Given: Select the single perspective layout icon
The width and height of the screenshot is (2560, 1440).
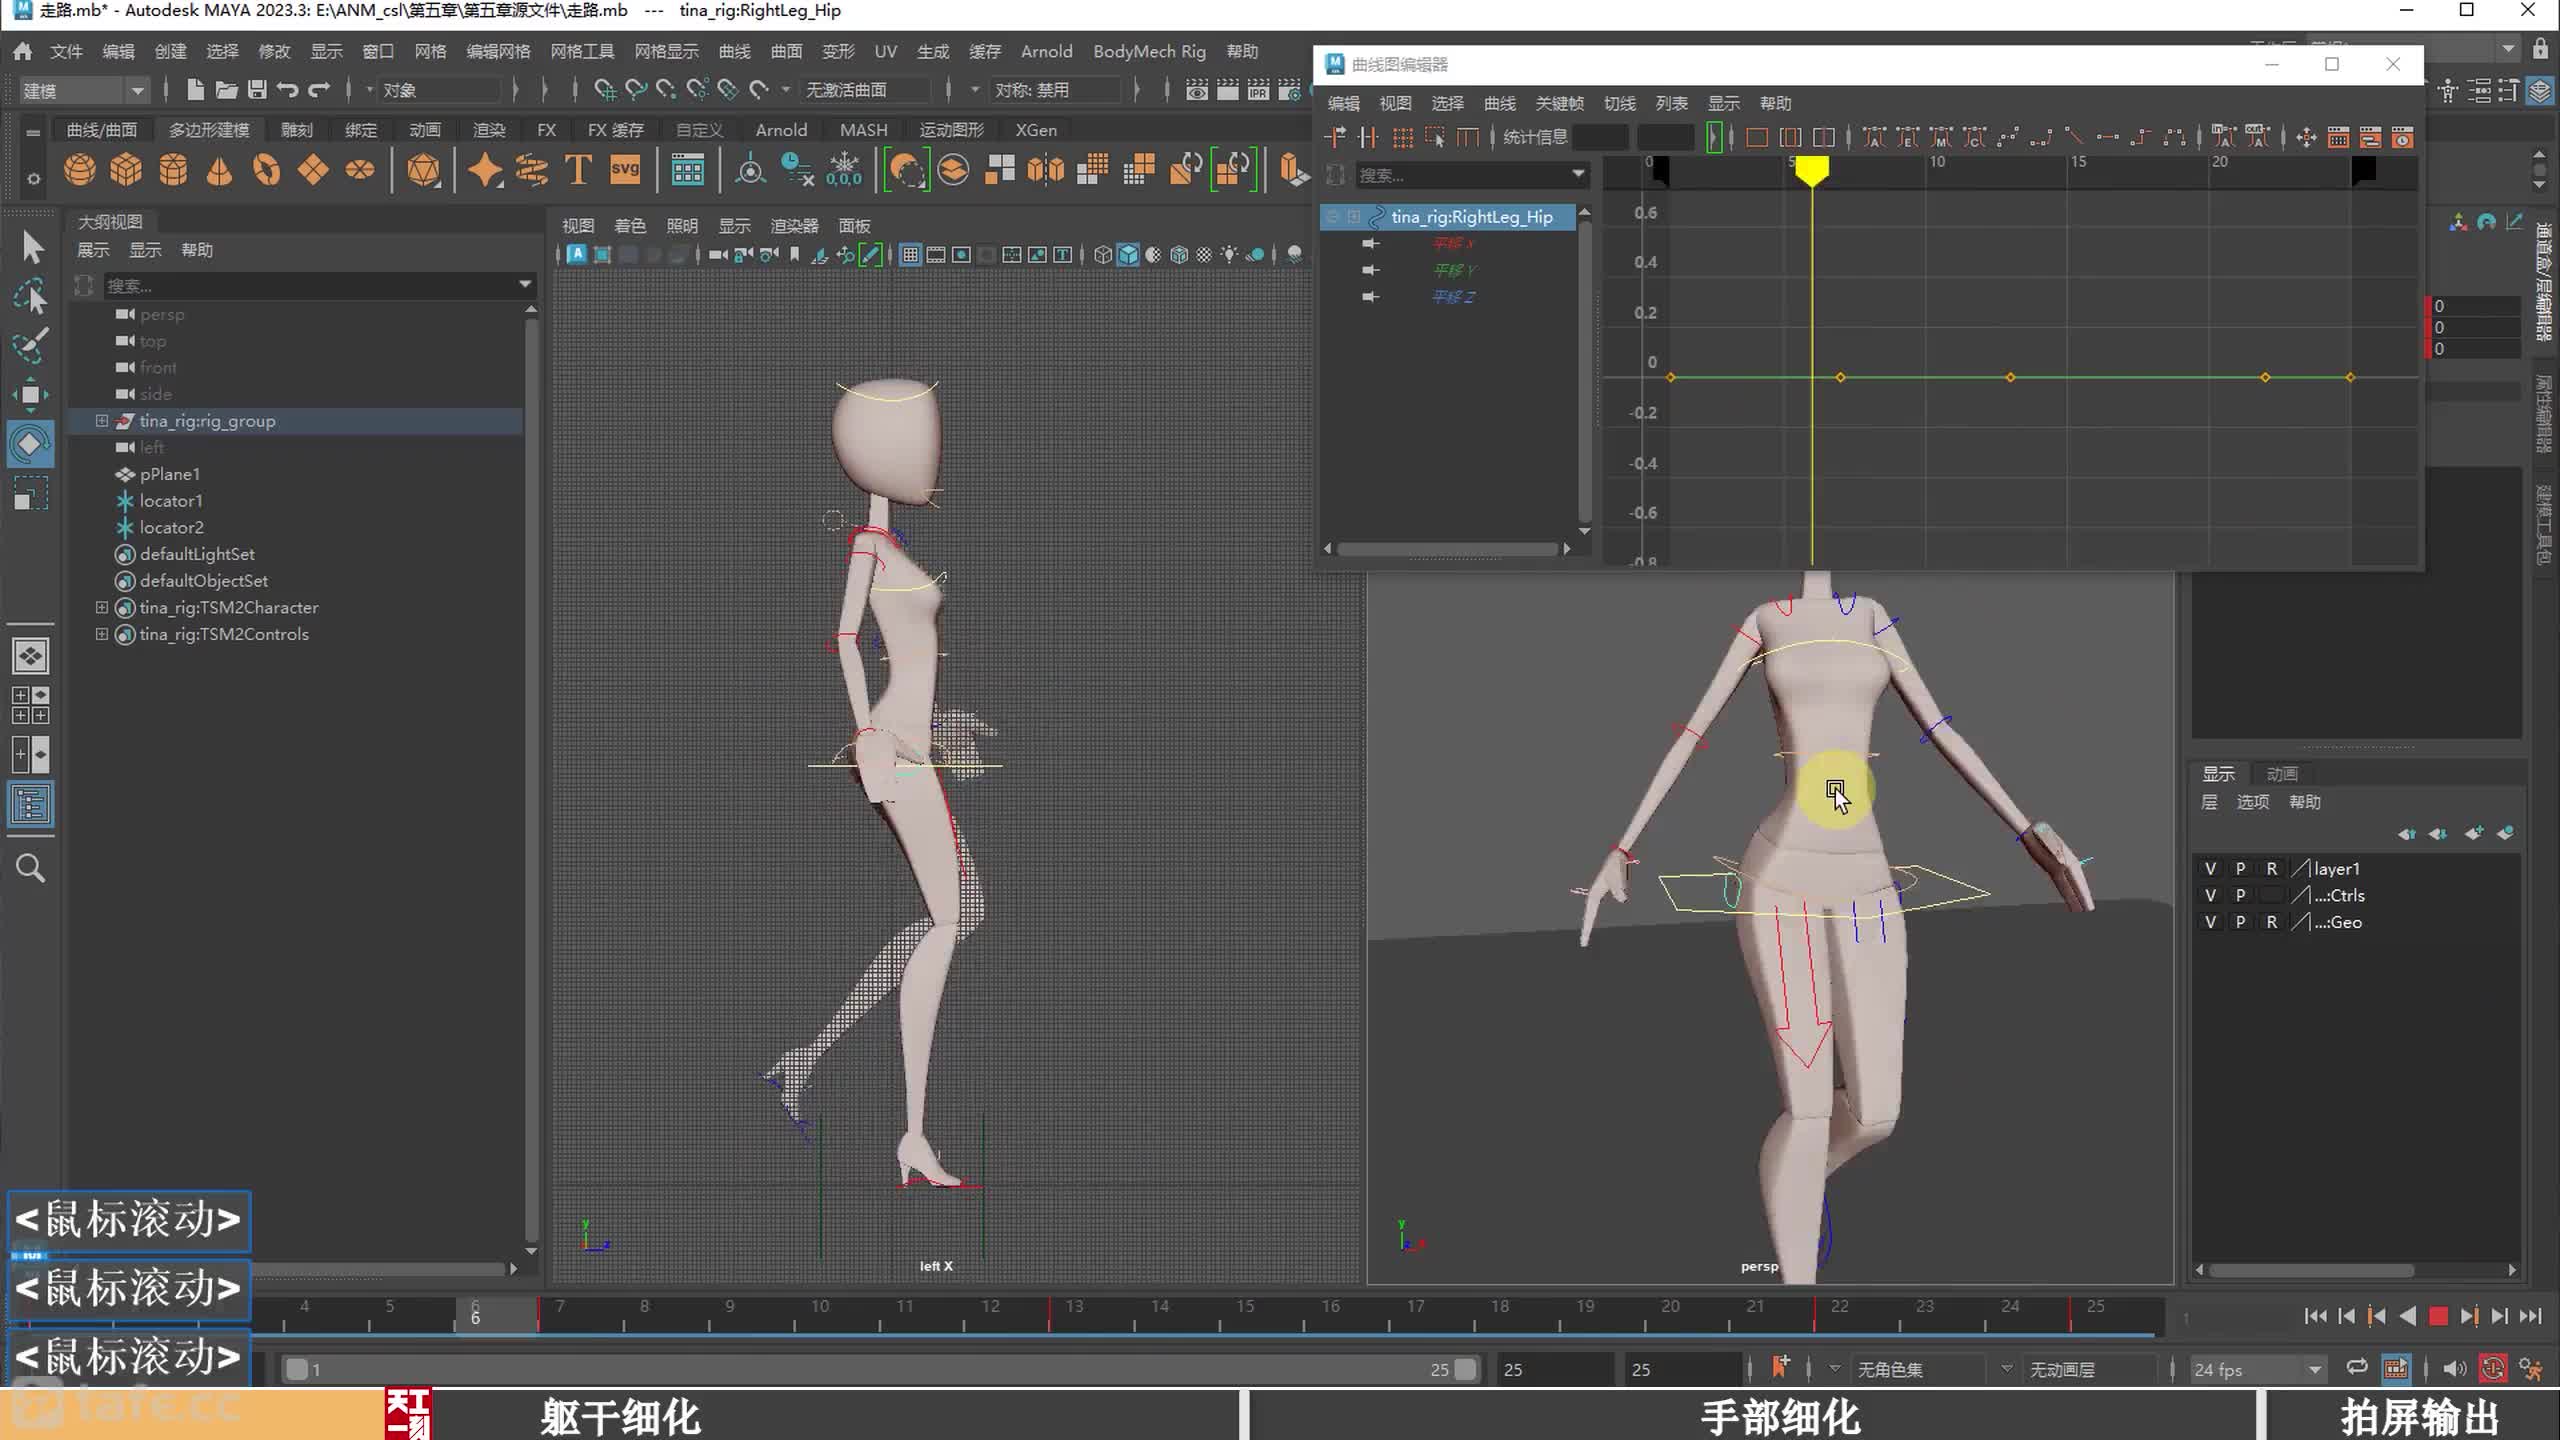Looking at the screenshot, I should pyautogui.click(x=30, y=656).
